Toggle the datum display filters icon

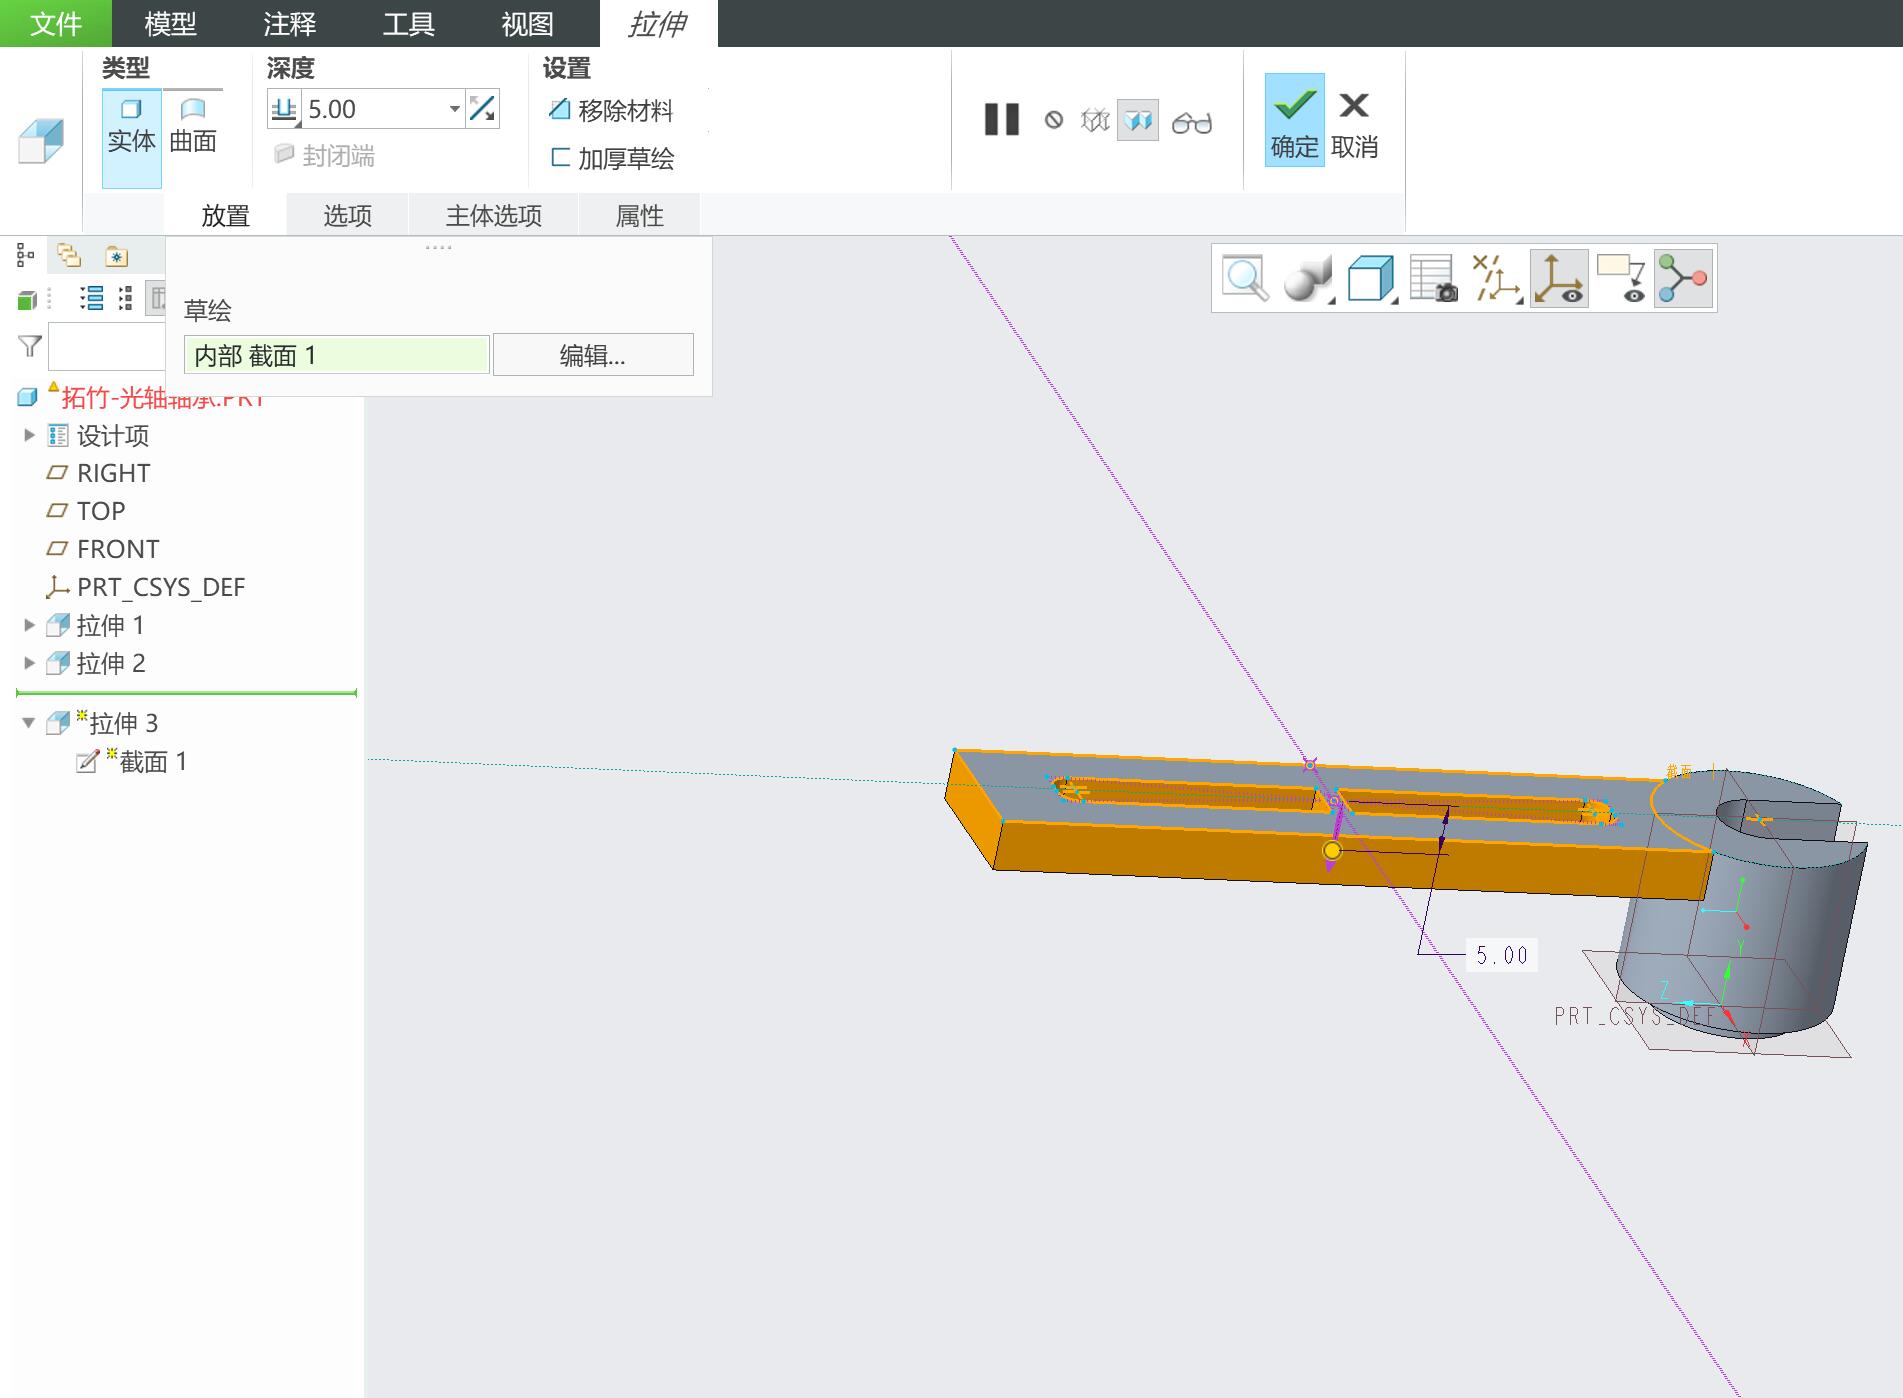click(1496, 279)
